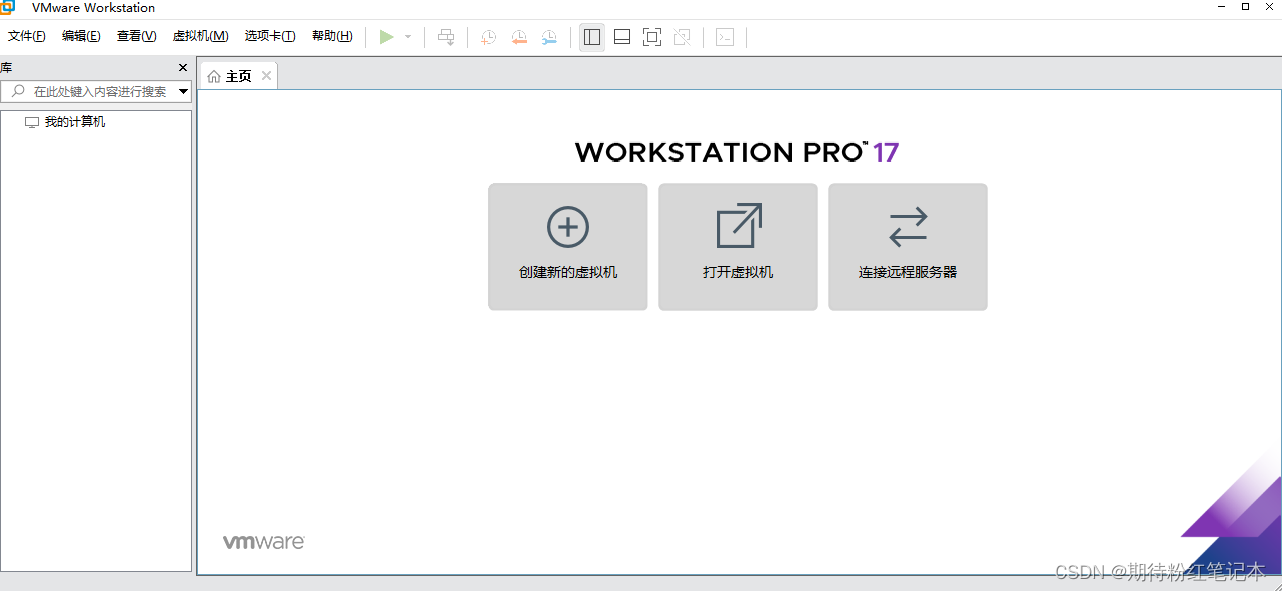
Task: Click the library search input field
Action: 96,91
